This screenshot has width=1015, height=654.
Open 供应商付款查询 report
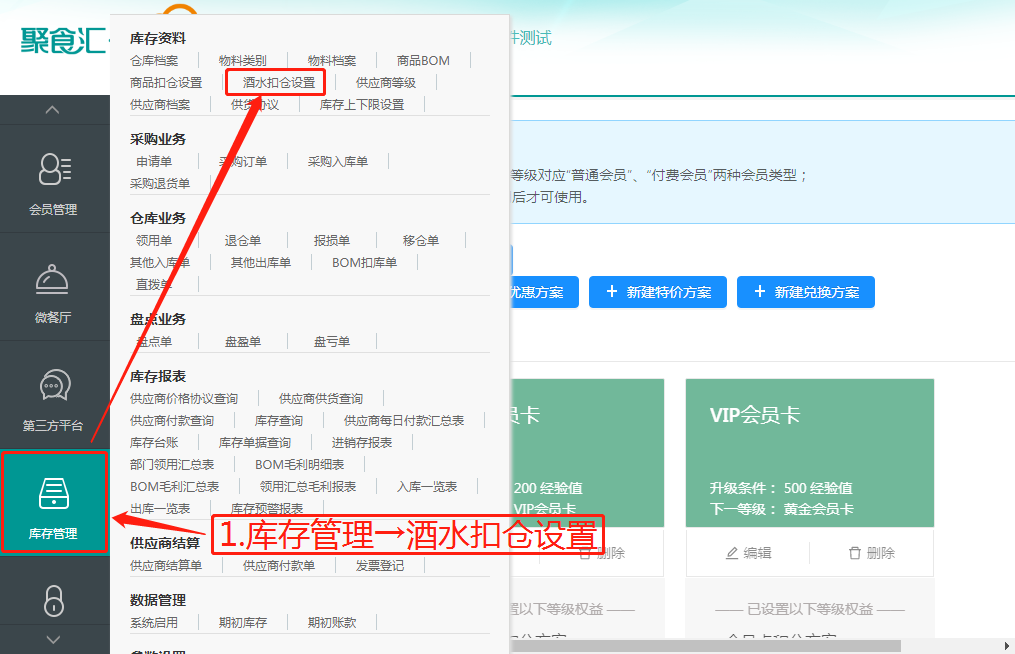tap(172, 421)
